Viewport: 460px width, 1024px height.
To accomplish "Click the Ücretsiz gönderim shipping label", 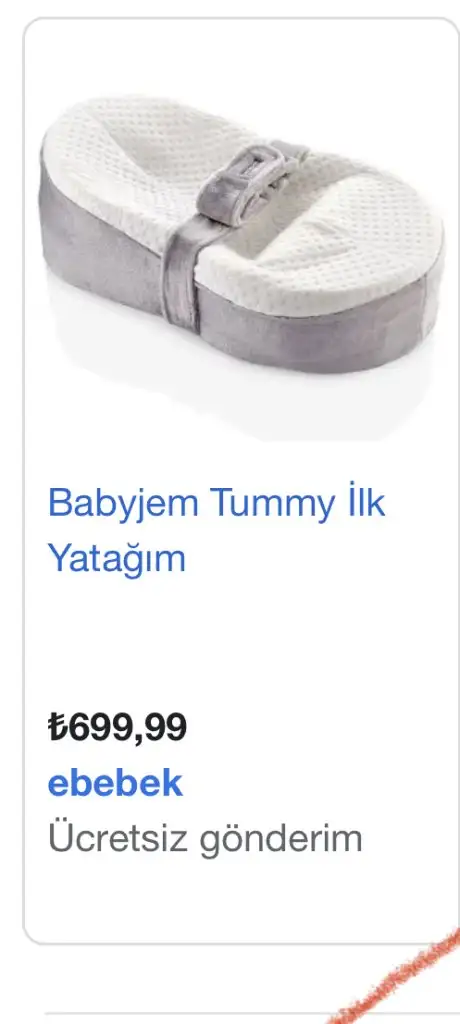I will point(205,839).
